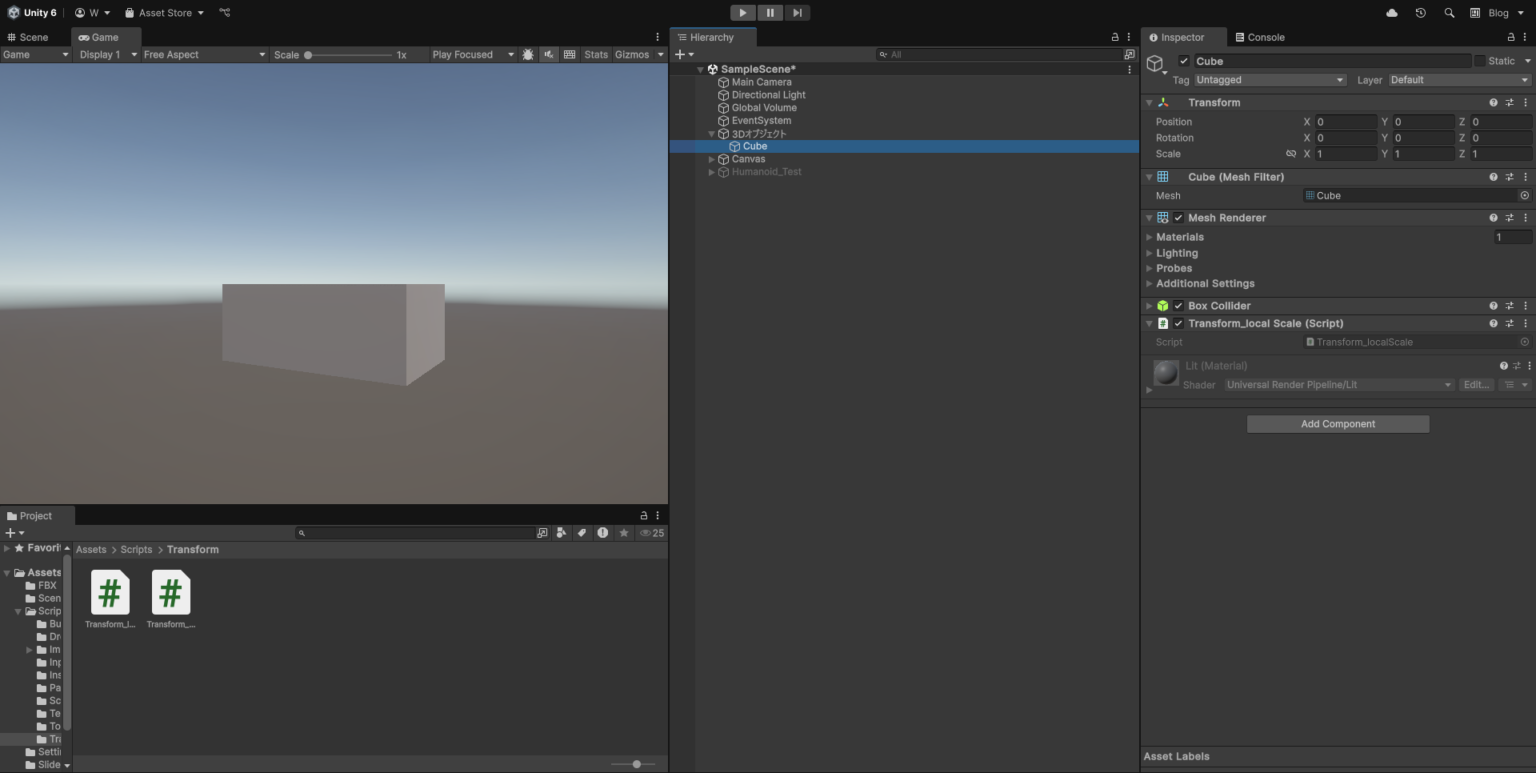Expand the Materials section of Mesh Renderer
The width and height of the screenshot is (1536, 773).
point(1150,237)
